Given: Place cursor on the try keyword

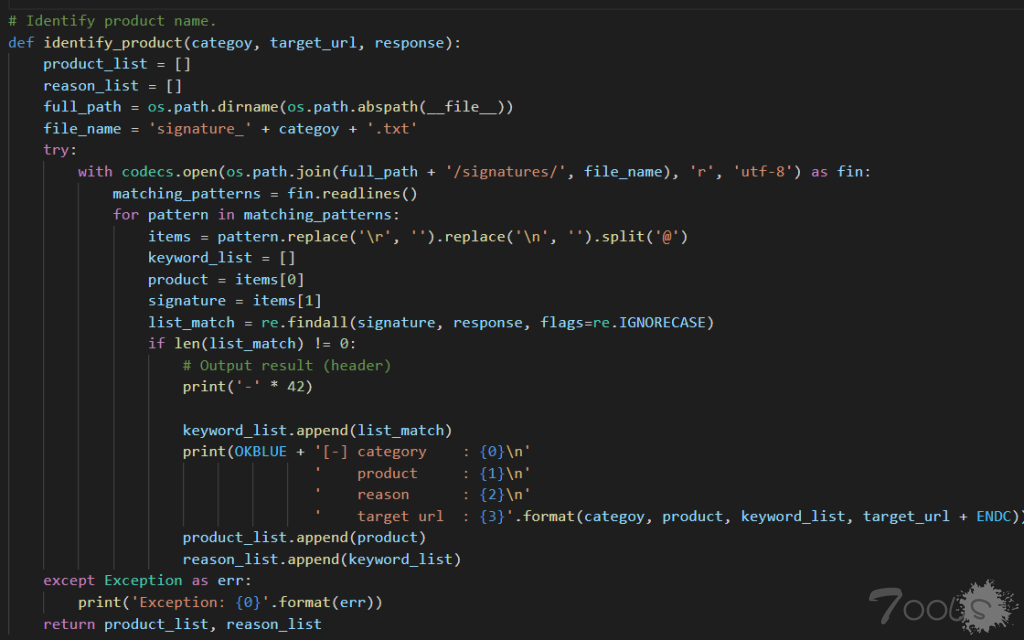Looking at the screenshot, I should click(60, 150).
